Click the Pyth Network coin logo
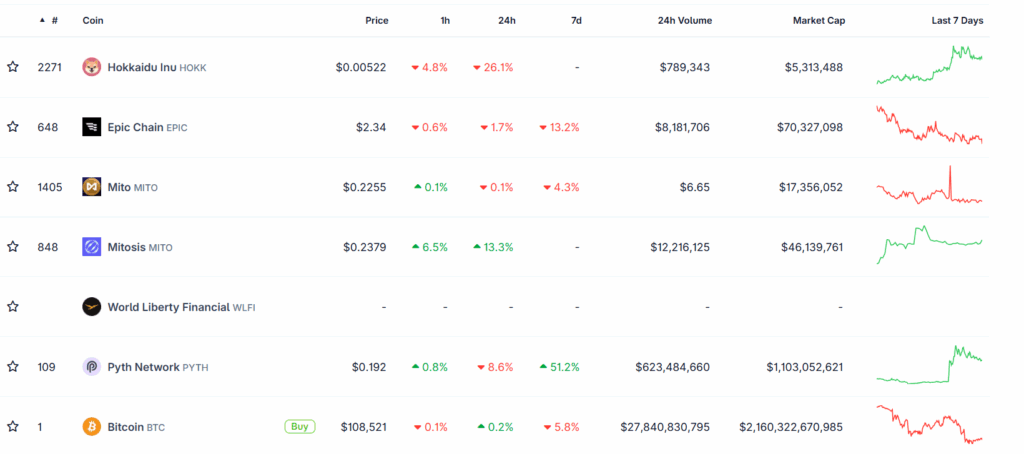 click(x=92, y=367)
